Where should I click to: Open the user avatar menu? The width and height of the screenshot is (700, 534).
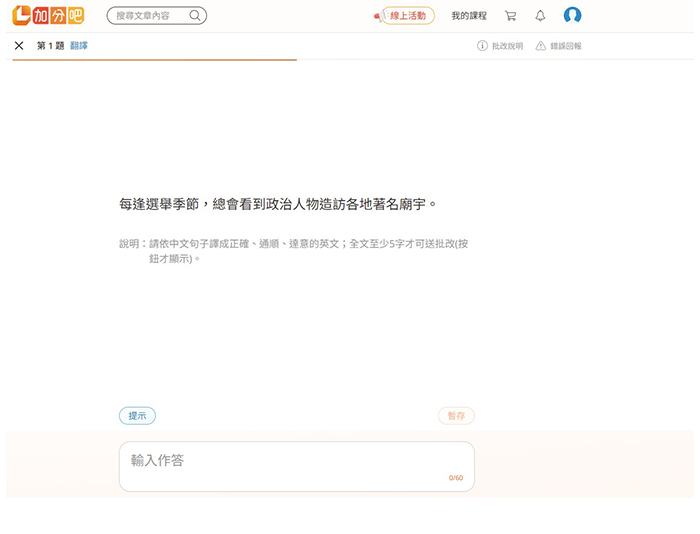pos(572,15)
